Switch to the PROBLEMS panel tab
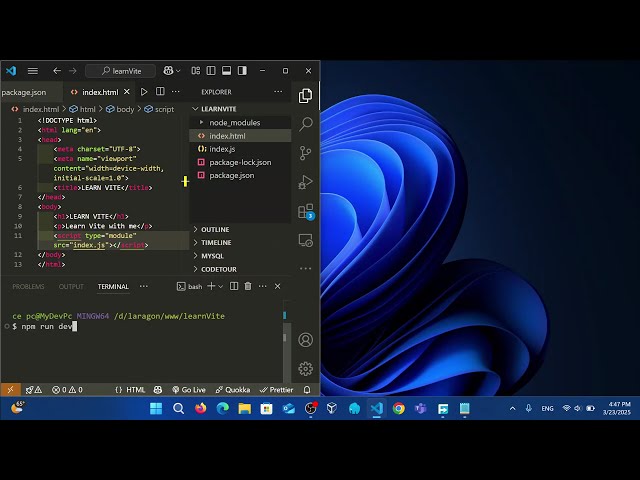 [28, 287]
